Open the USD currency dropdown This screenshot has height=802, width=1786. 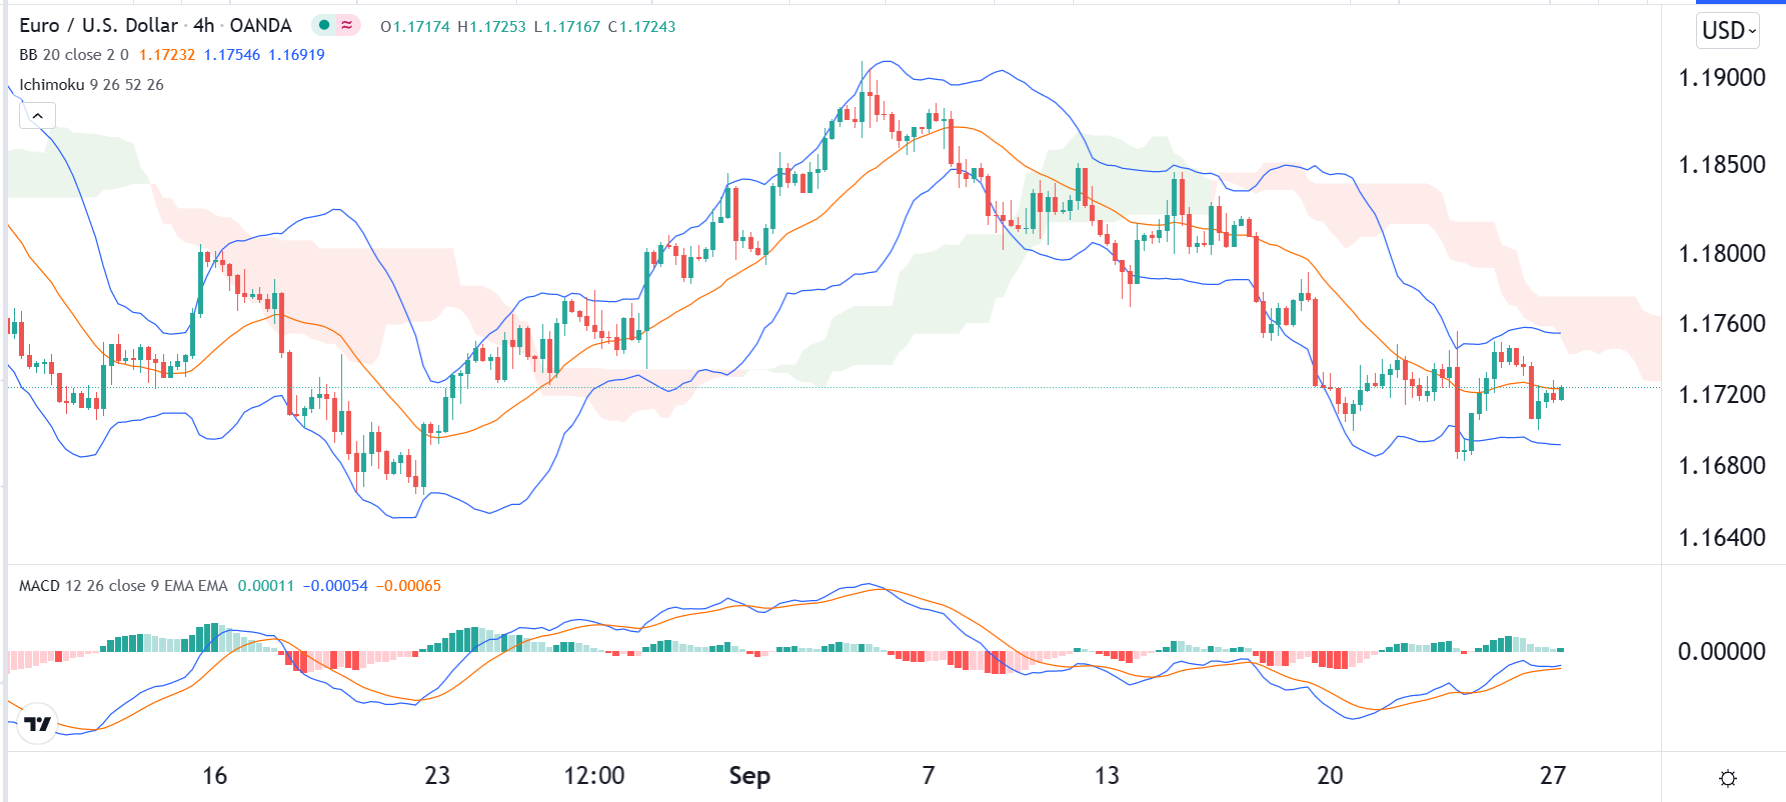(1728, 31)
